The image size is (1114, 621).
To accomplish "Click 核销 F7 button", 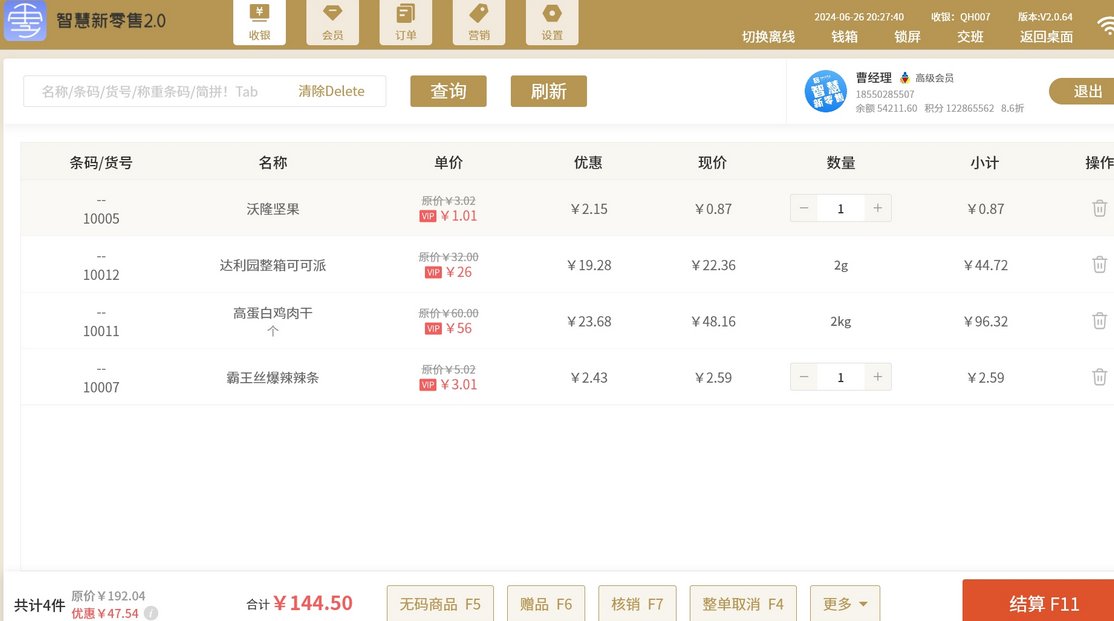I will click(637, 603).
